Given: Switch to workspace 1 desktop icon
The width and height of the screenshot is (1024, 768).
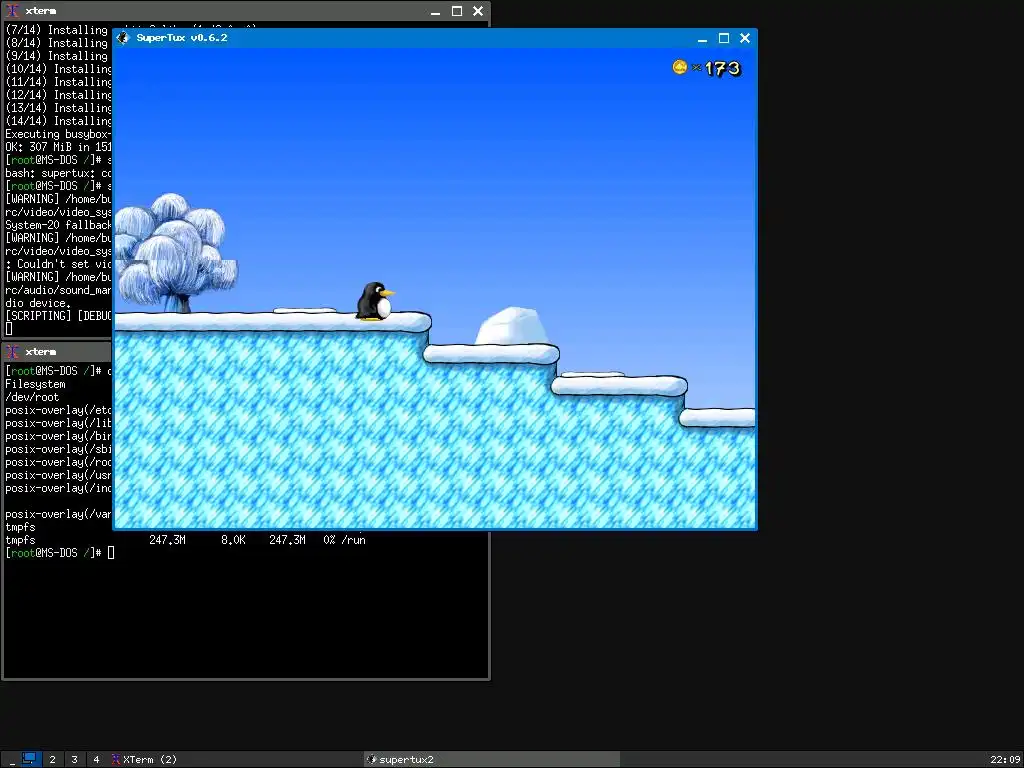Looking at the screenshot, I should tap(29, 759).
